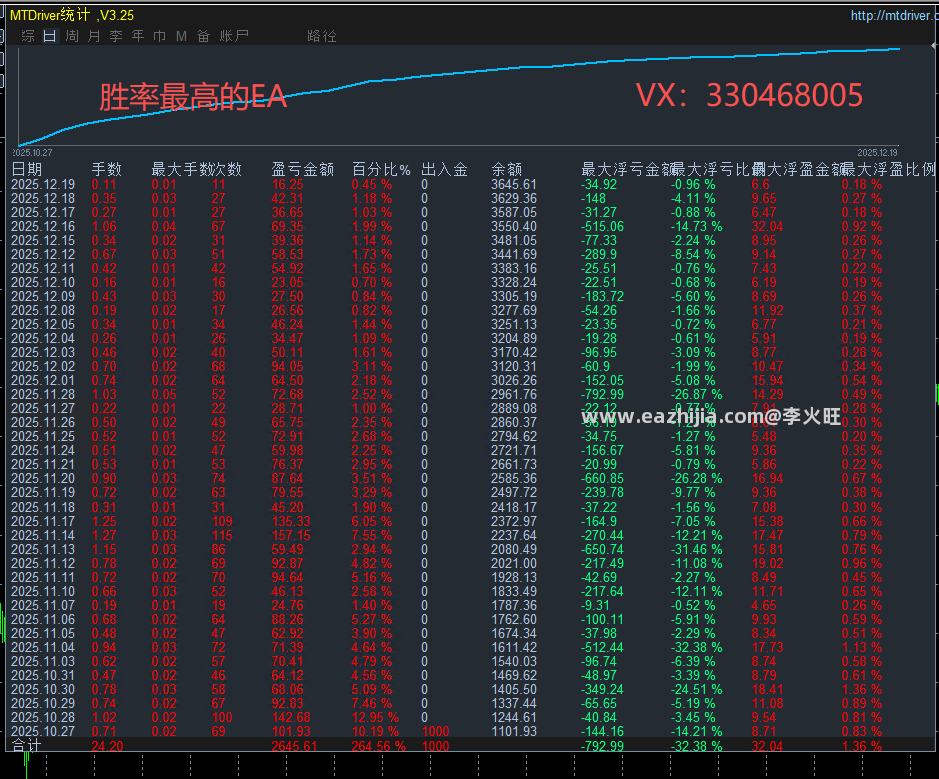Switch to the 账户 account tab
939x779 pixels.
(234, 36)
